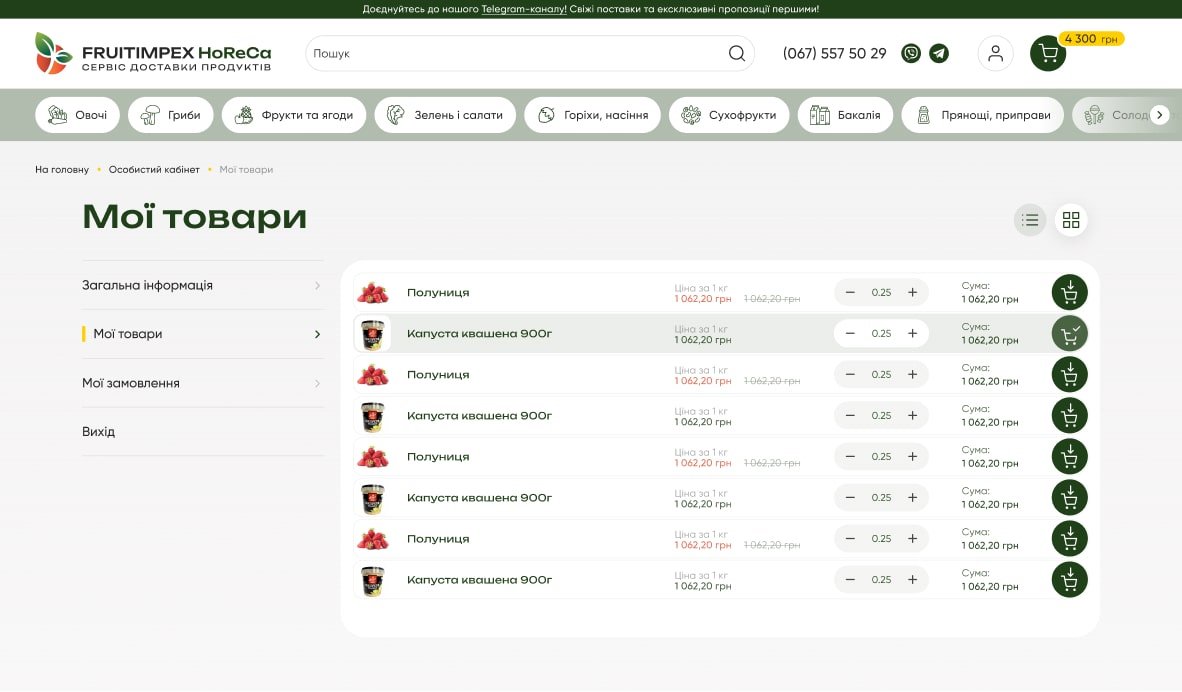Increase quantity of first Полуниця row
Screen dimensions: 1182x692
tap(912, 292)
